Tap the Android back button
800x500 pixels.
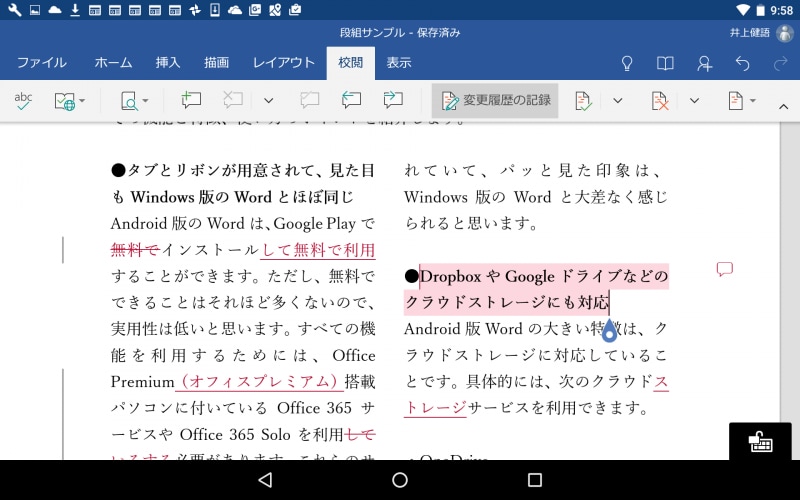click(x=265, y=480)
